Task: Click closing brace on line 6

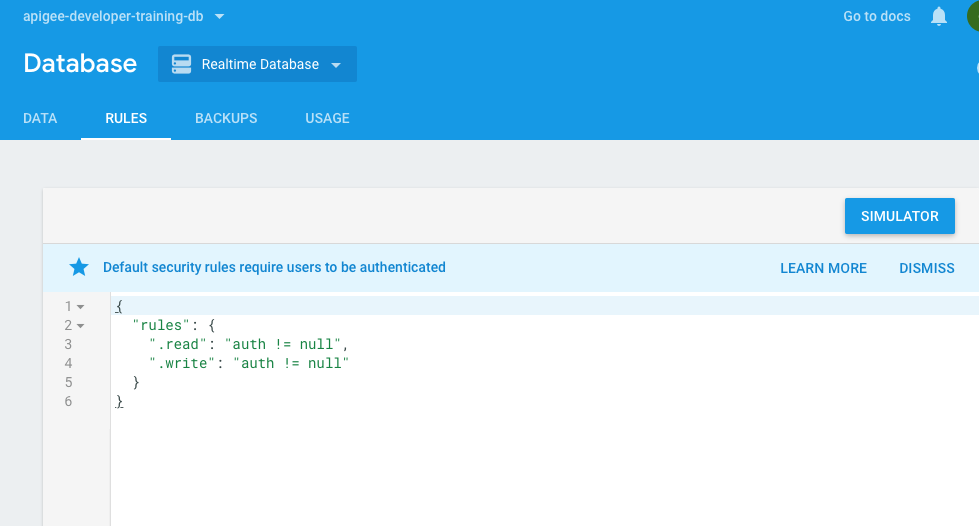Action: (x=119, y=402)
